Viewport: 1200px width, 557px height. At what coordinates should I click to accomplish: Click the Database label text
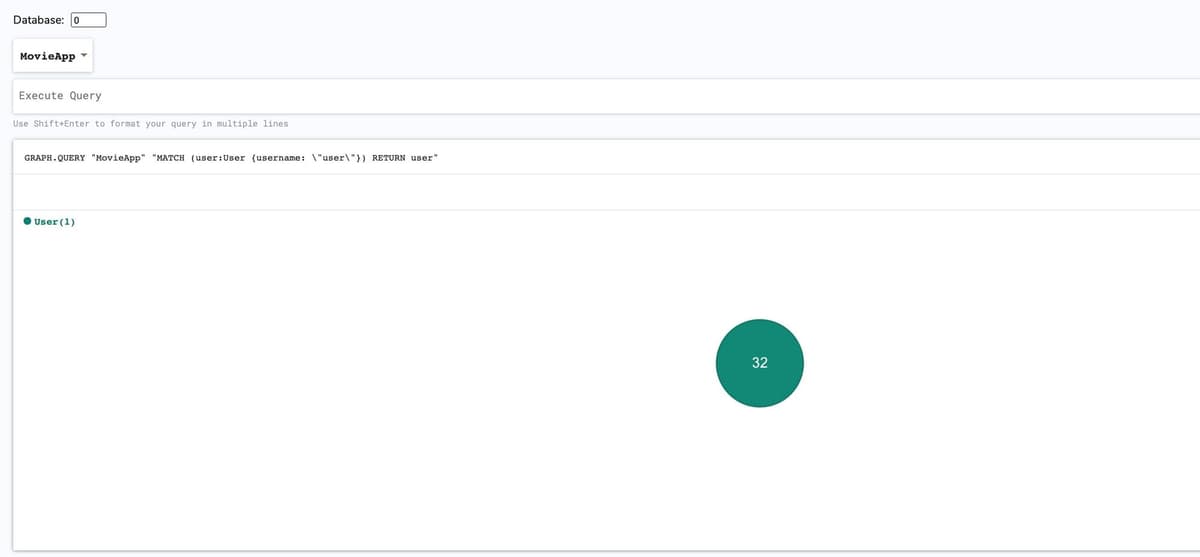coord(39,20)
